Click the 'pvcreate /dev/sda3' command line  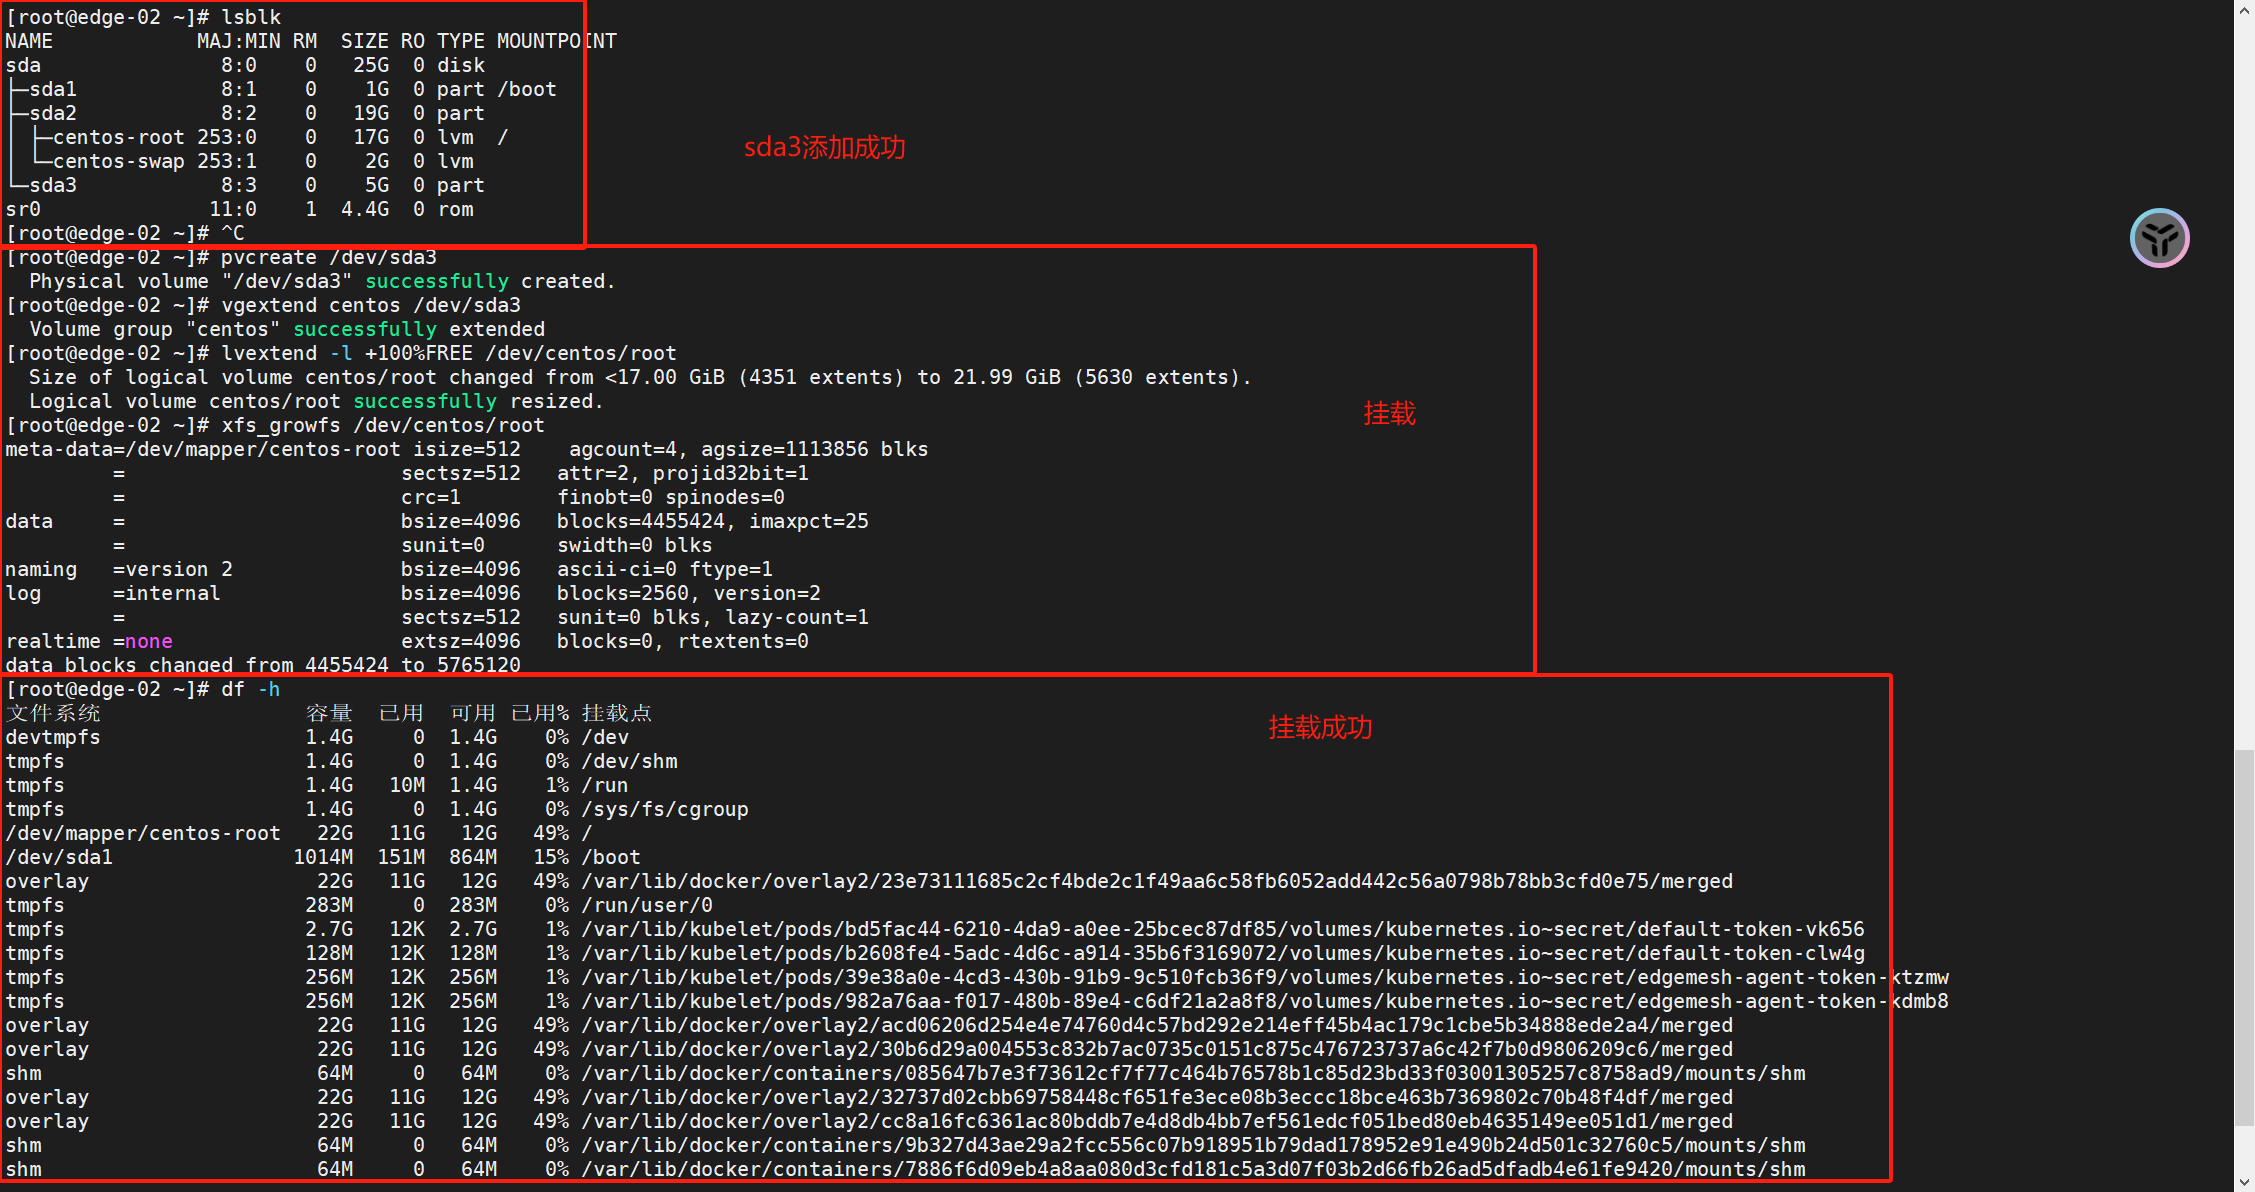[x=328, y=257]
